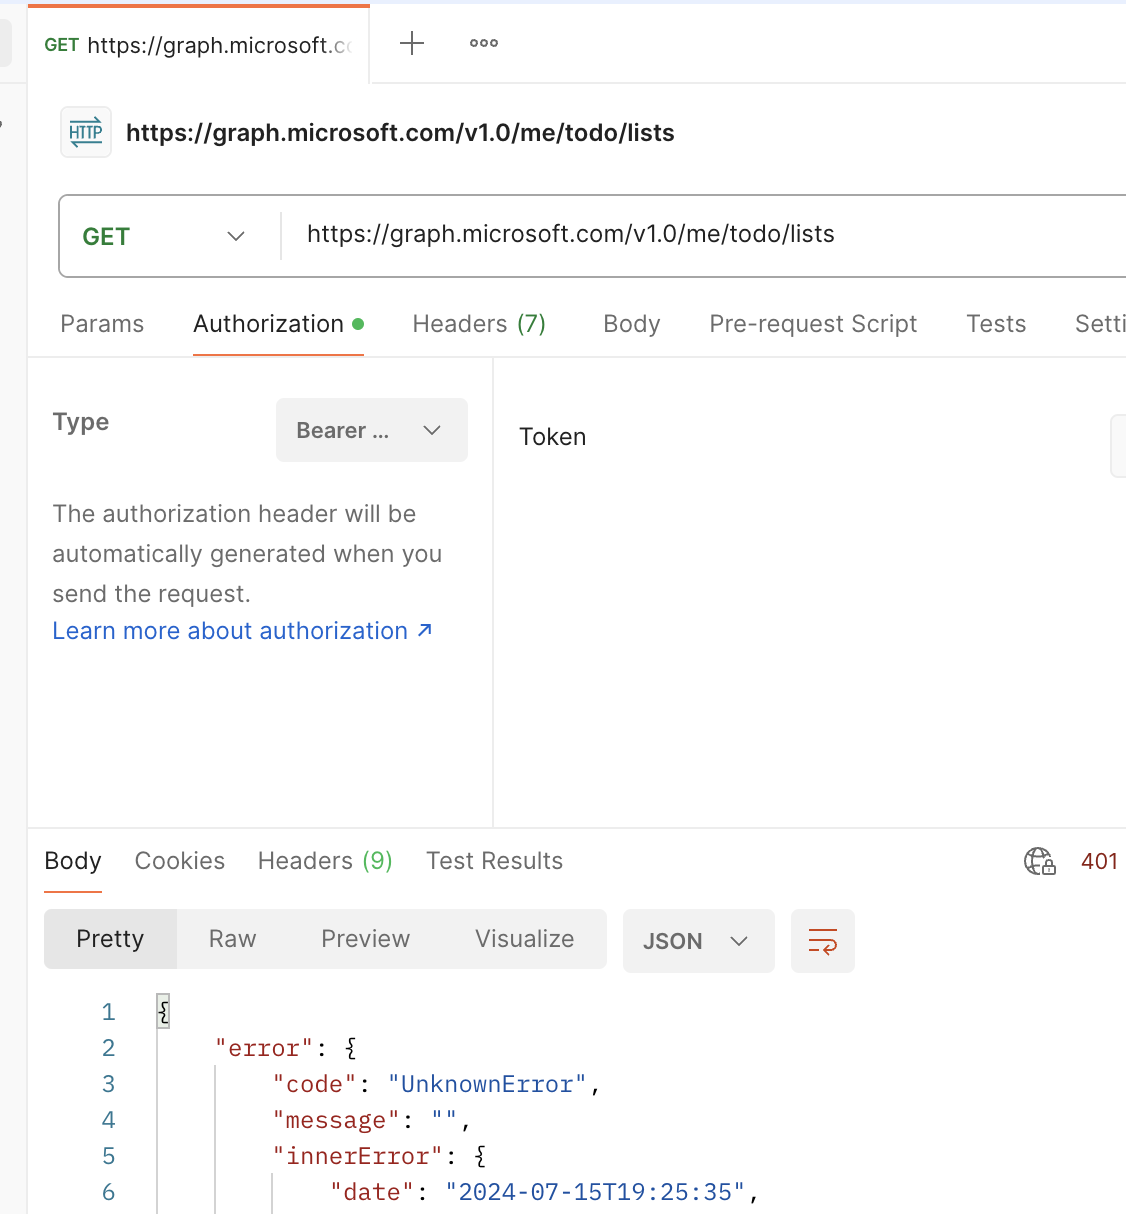Select the Pretty view button

pyautogui.click(x=110, y=939)
